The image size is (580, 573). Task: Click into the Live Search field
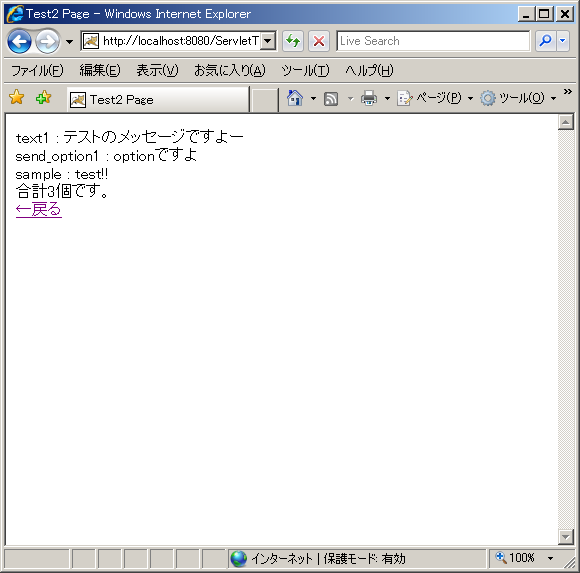433,41
